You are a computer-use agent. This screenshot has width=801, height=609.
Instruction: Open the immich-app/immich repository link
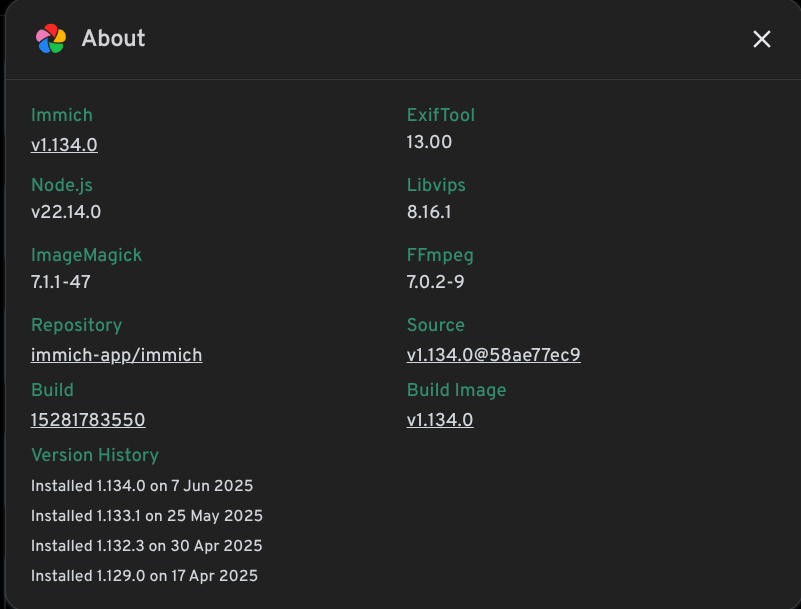click(x=116, y=355)
